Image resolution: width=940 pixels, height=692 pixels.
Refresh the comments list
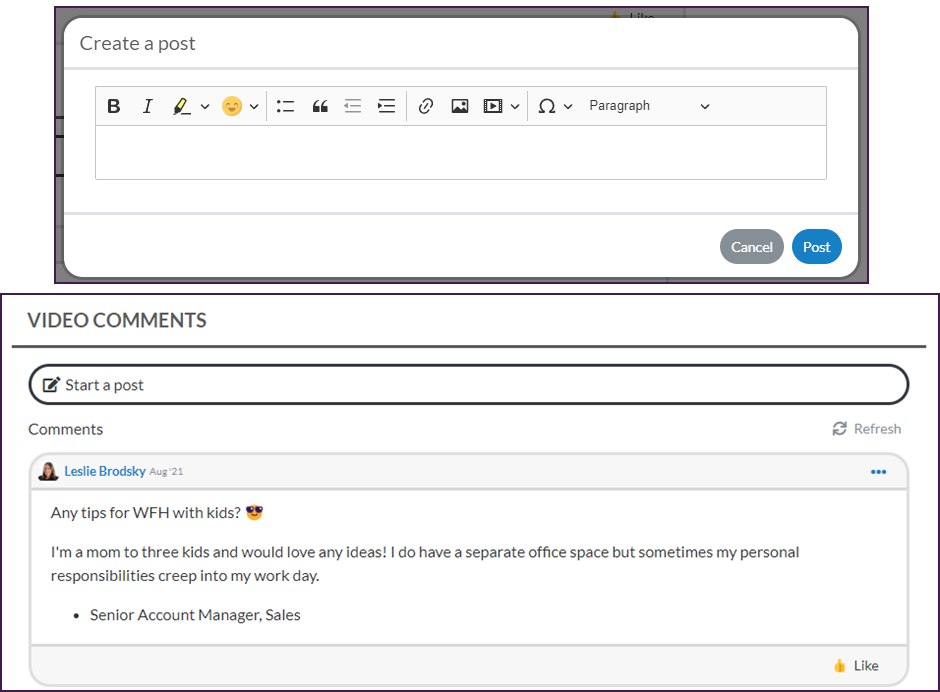point(867,429)
